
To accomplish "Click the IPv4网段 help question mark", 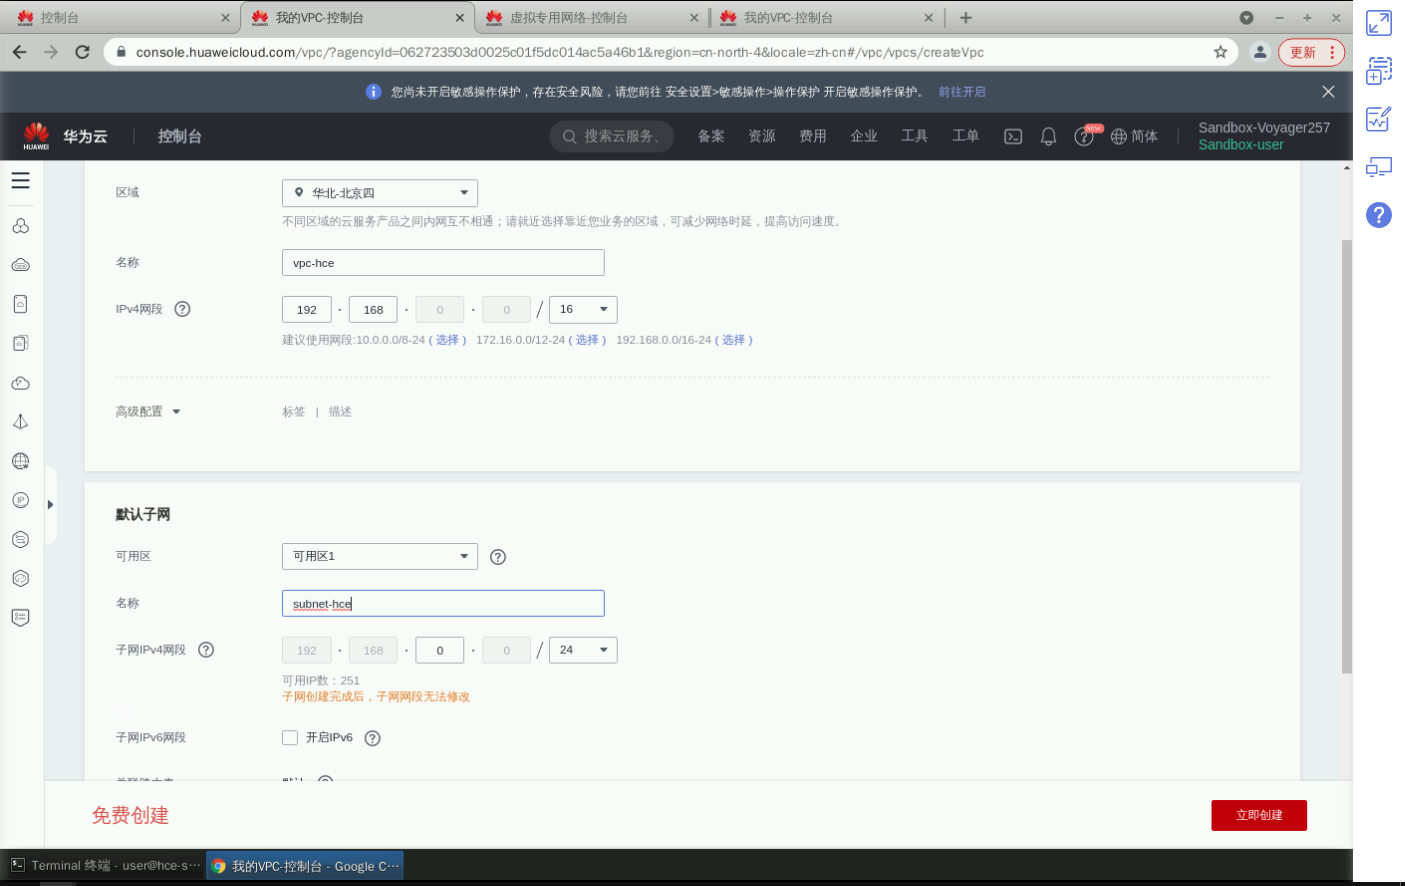I will 182,309.
